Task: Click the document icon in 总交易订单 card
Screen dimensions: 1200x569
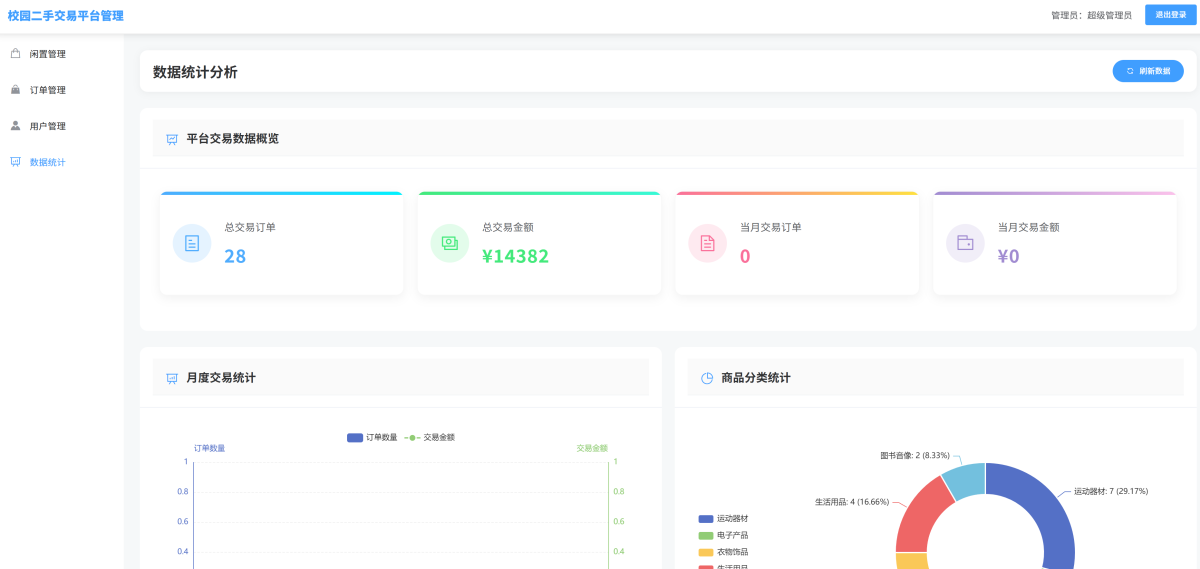Action: [x=192, y=243]
